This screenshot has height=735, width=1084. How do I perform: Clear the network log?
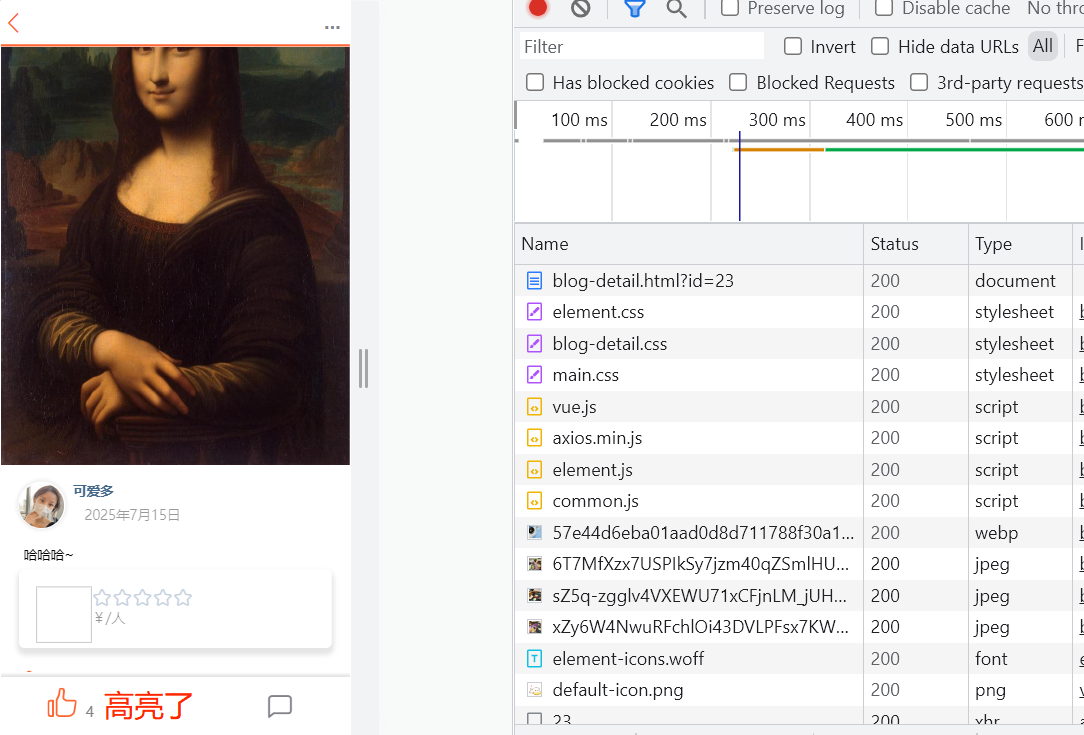[581, 8]
